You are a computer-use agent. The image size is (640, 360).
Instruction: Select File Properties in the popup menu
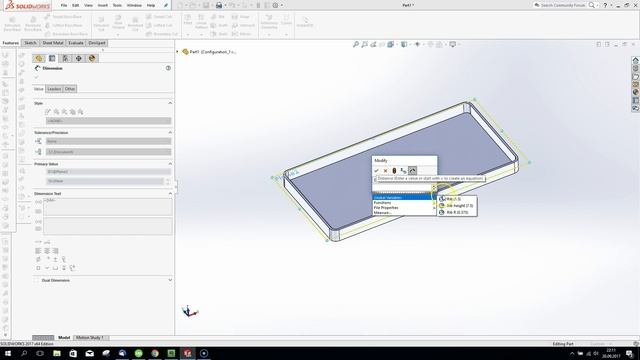[x=404, y=207]
